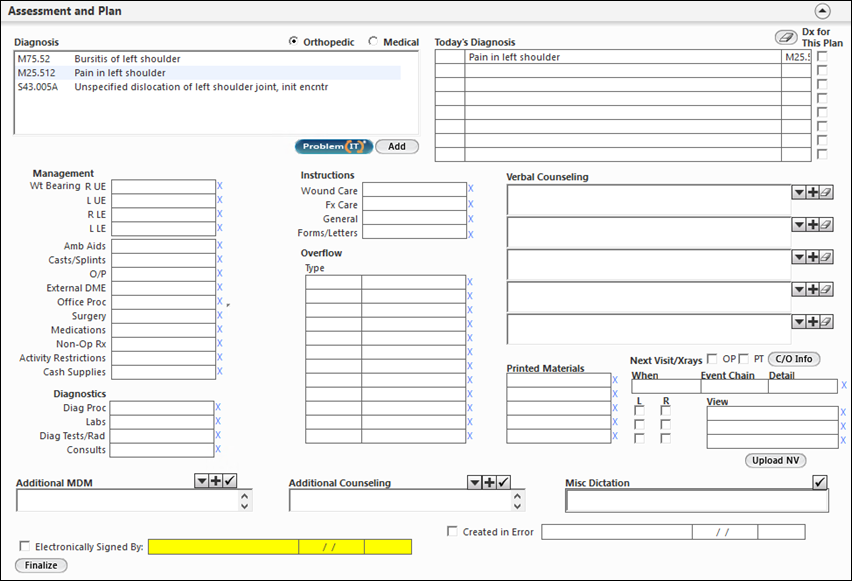
Task: Select diagnosis Bursitis of left shoulder
Action: (x=207, y=59)
